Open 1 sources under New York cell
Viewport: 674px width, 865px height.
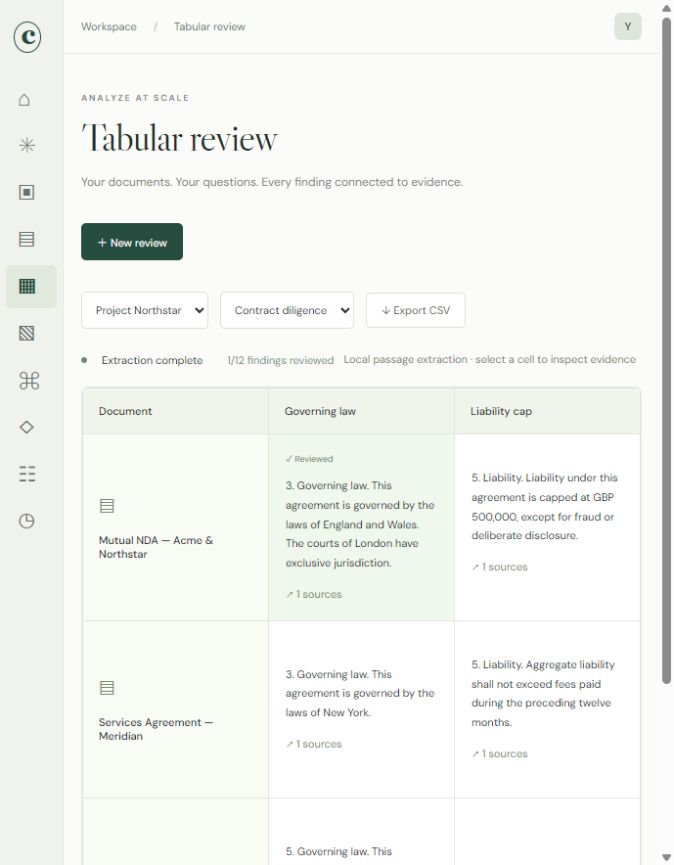click(314, 744)
